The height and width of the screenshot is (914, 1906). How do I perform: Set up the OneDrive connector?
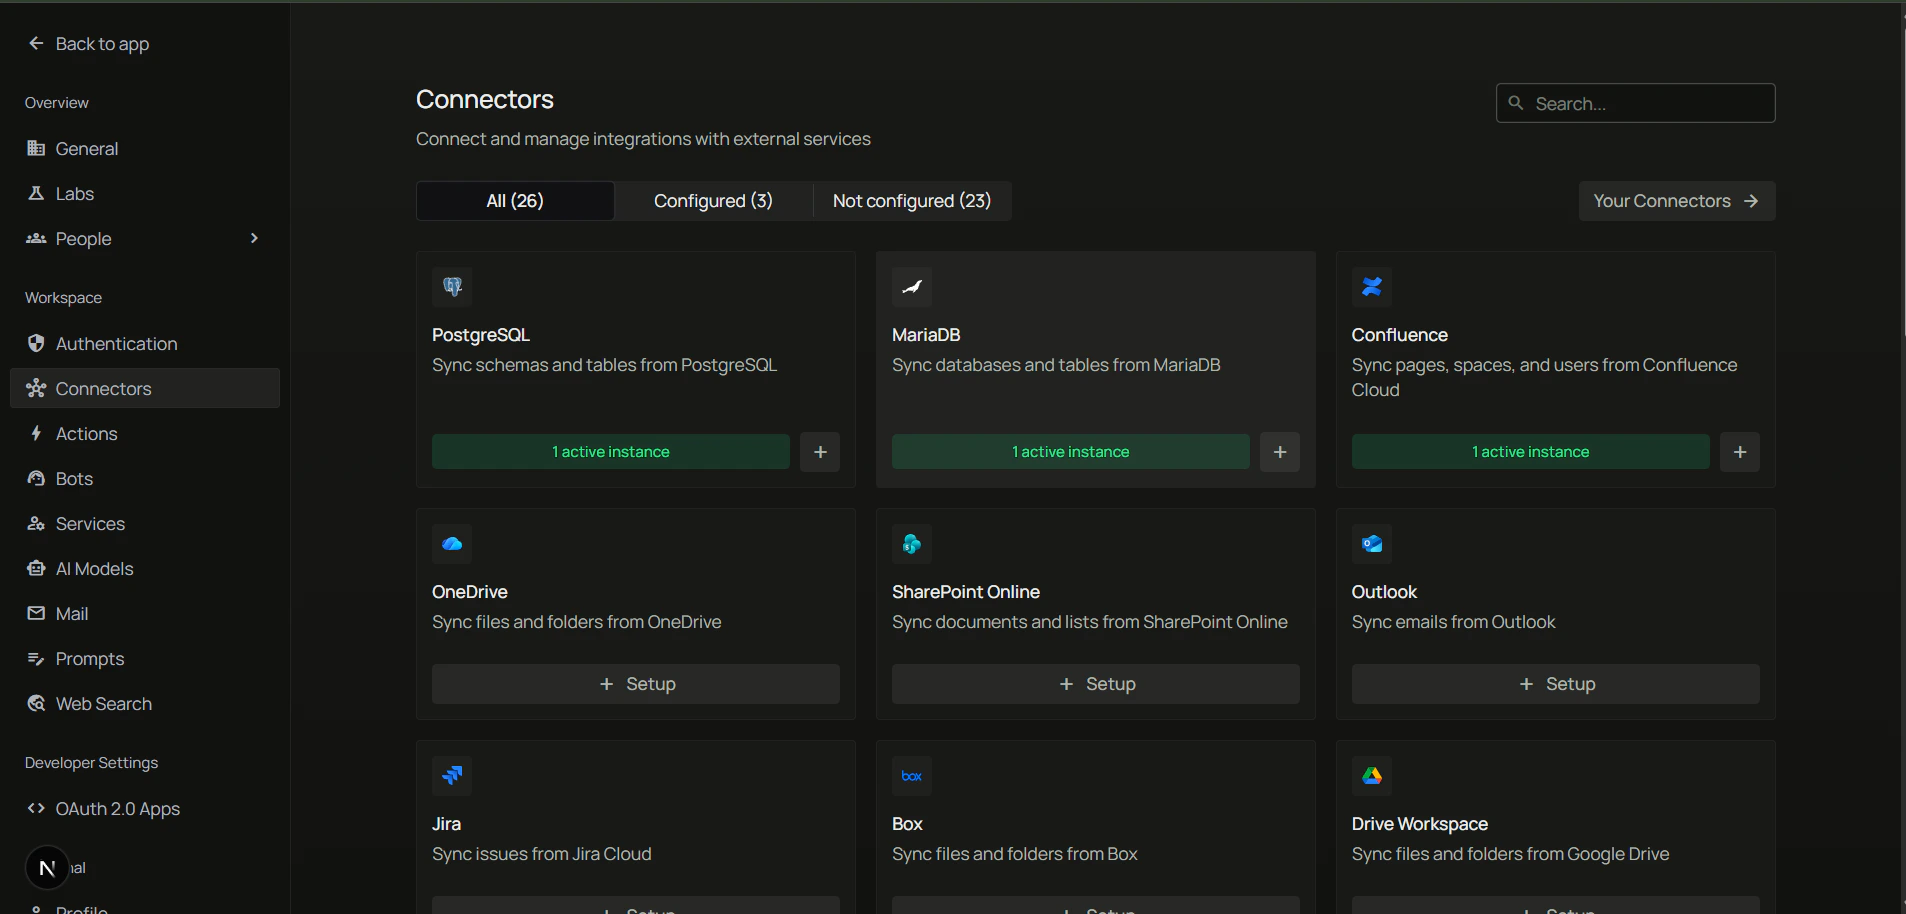[636, 684]
